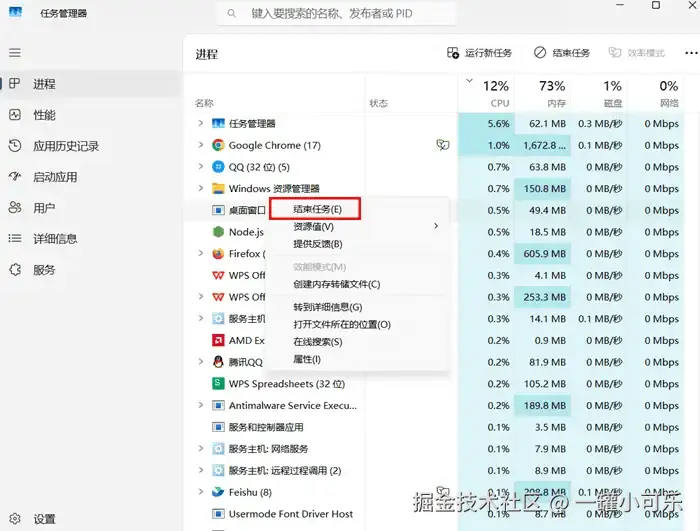
Task: Expand the 腾讯QQ process group
Action: [200, 362]
